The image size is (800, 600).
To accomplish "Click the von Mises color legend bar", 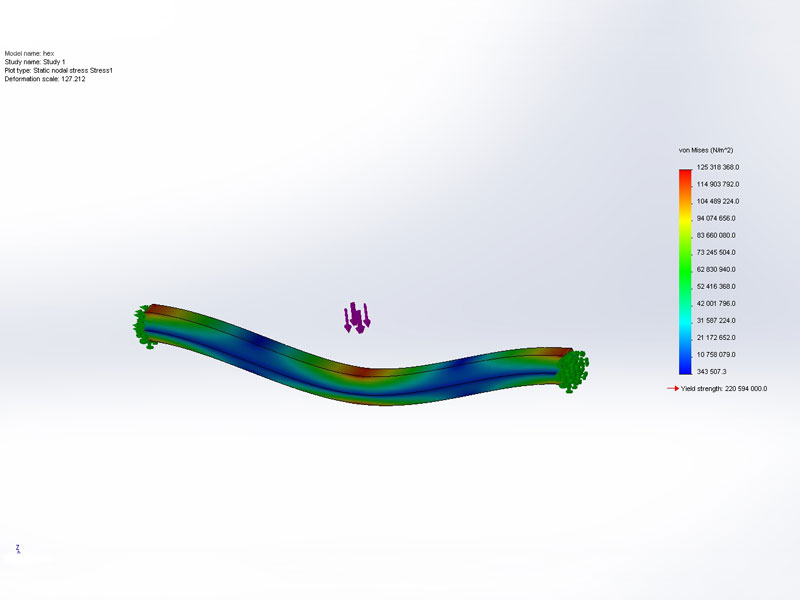I will [685, 270].
